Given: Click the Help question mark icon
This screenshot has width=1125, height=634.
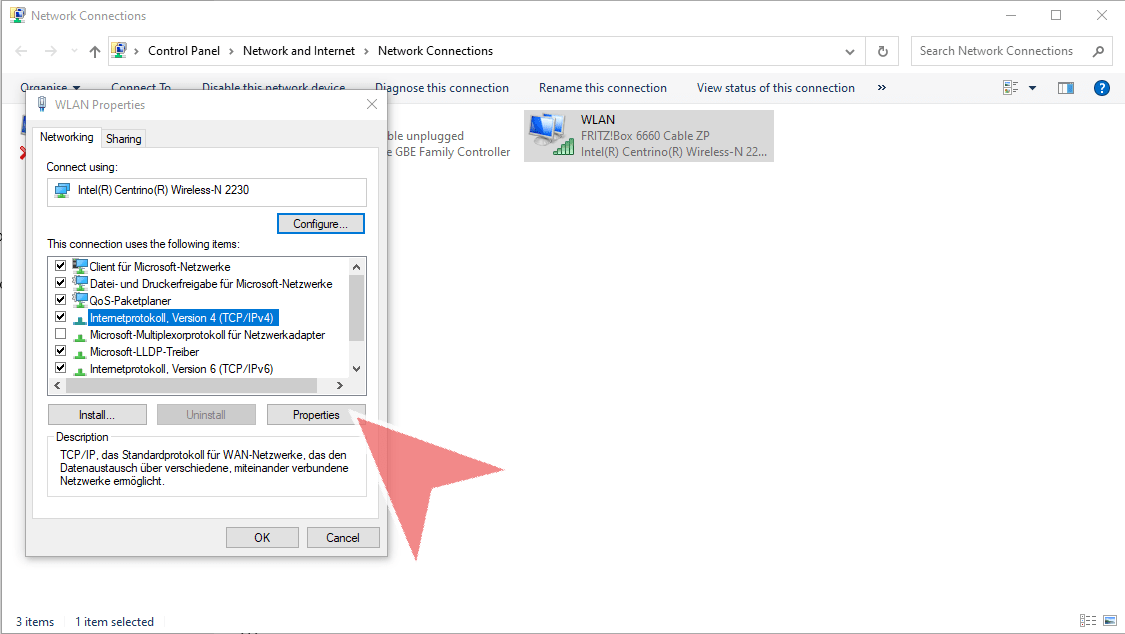Looking at the screenshot, I should coord(1102,88).
